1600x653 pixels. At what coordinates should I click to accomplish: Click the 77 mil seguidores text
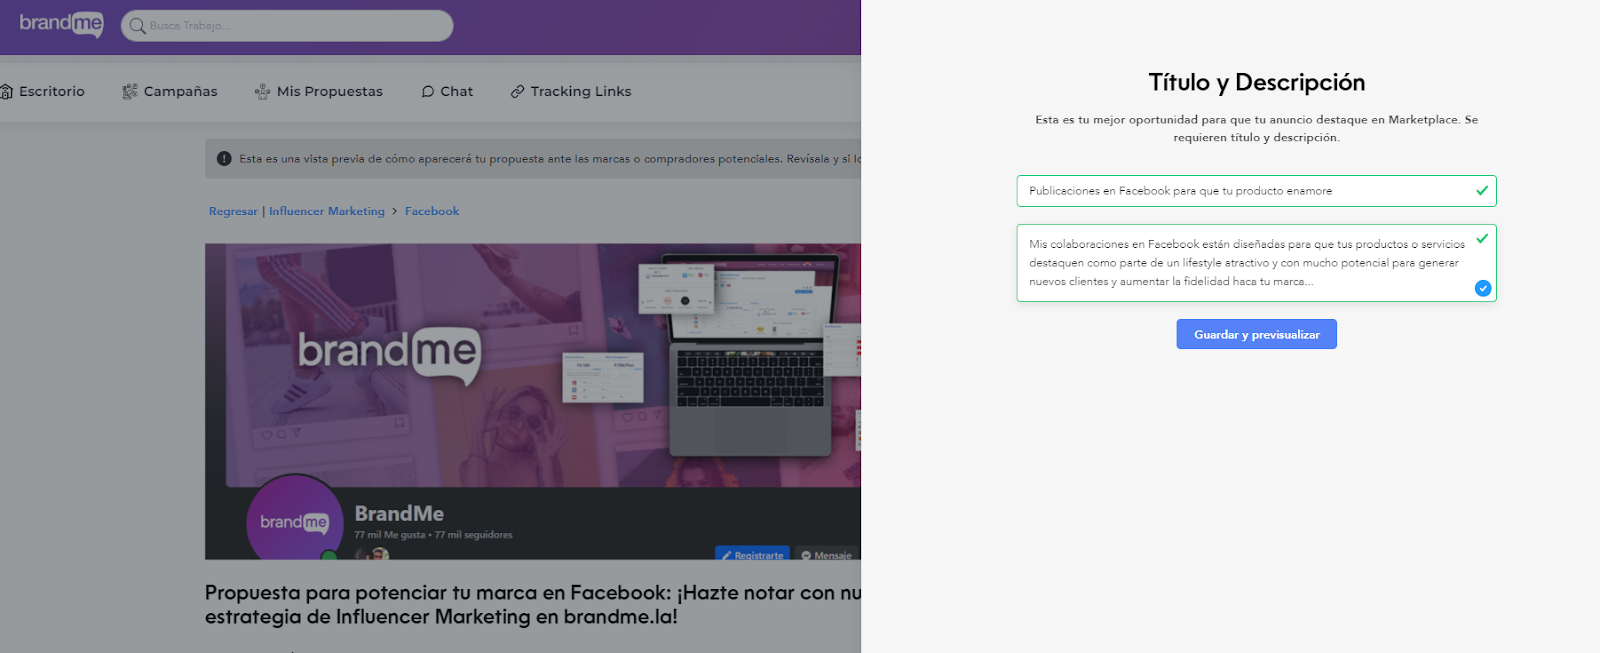[474, 535]
